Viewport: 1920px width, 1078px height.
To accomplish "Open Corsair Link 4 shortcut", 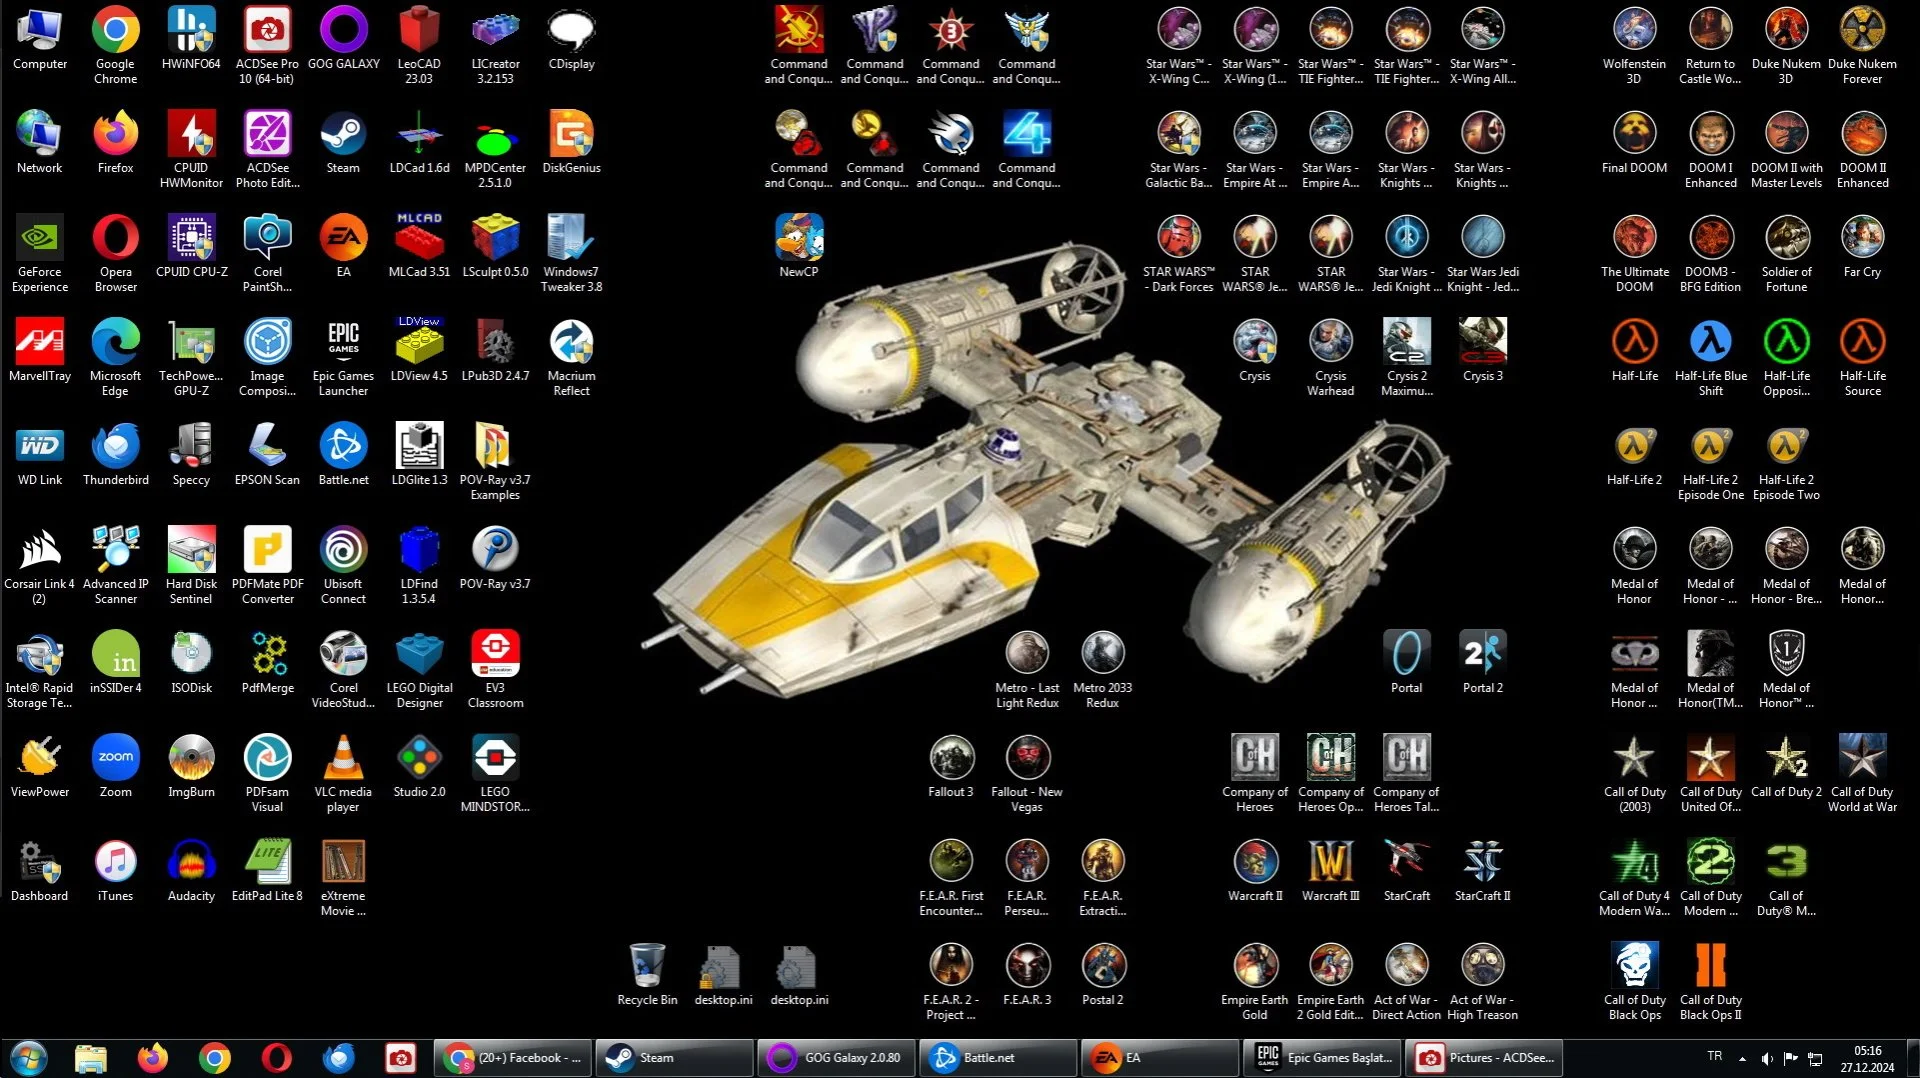I will 40,565.
